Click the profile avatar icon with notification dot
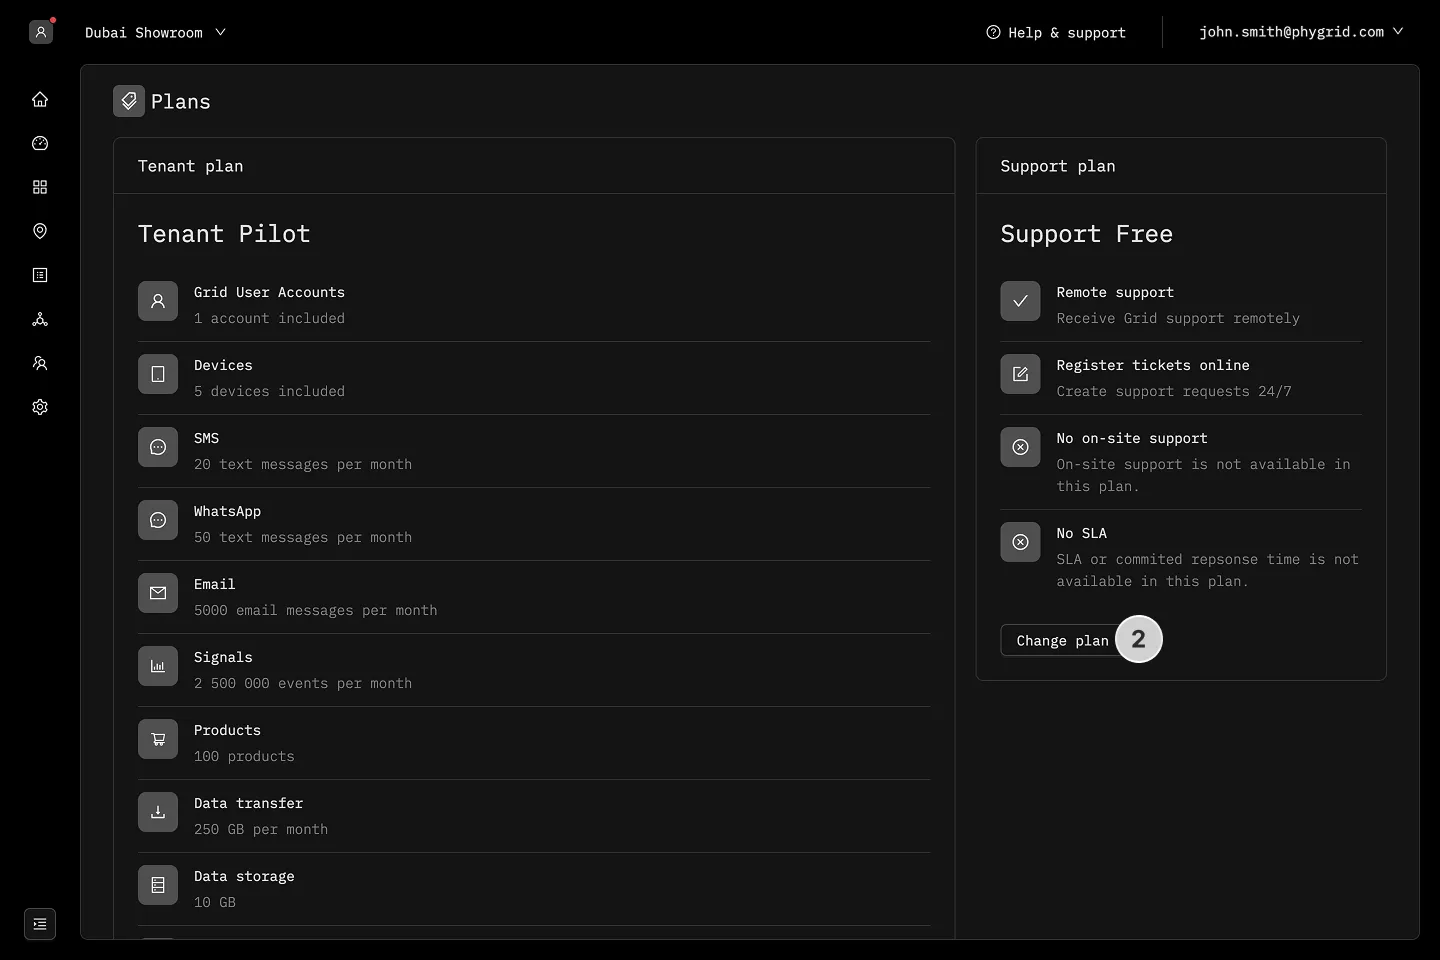1440x960 pixels. (x=41, y=32)
